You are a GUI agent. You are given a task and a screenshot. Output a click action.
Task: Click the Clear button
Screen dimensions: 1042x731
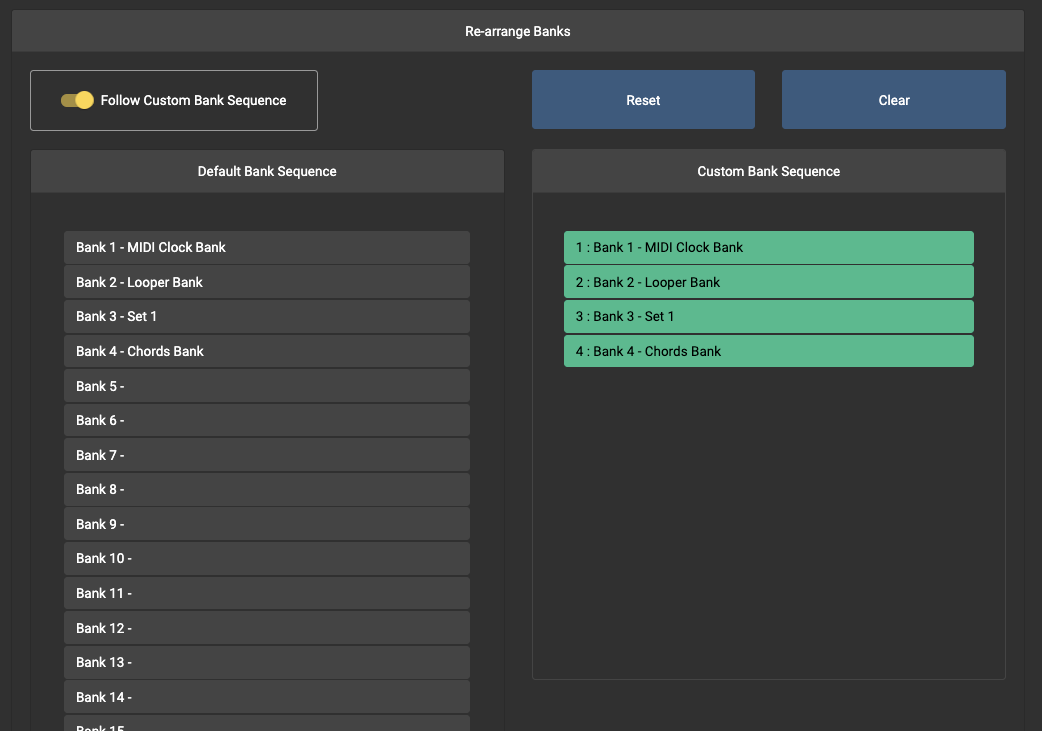tap(893, 100)
